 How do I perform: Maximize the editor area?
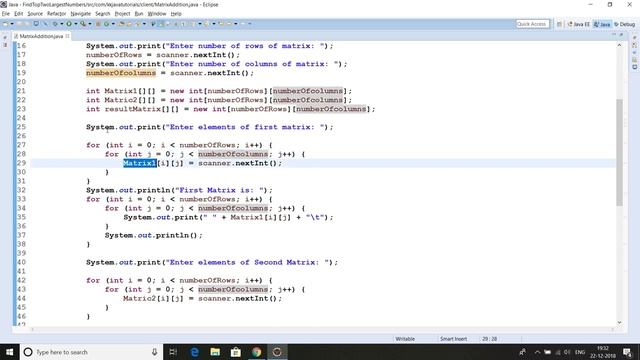coord(621,36)
